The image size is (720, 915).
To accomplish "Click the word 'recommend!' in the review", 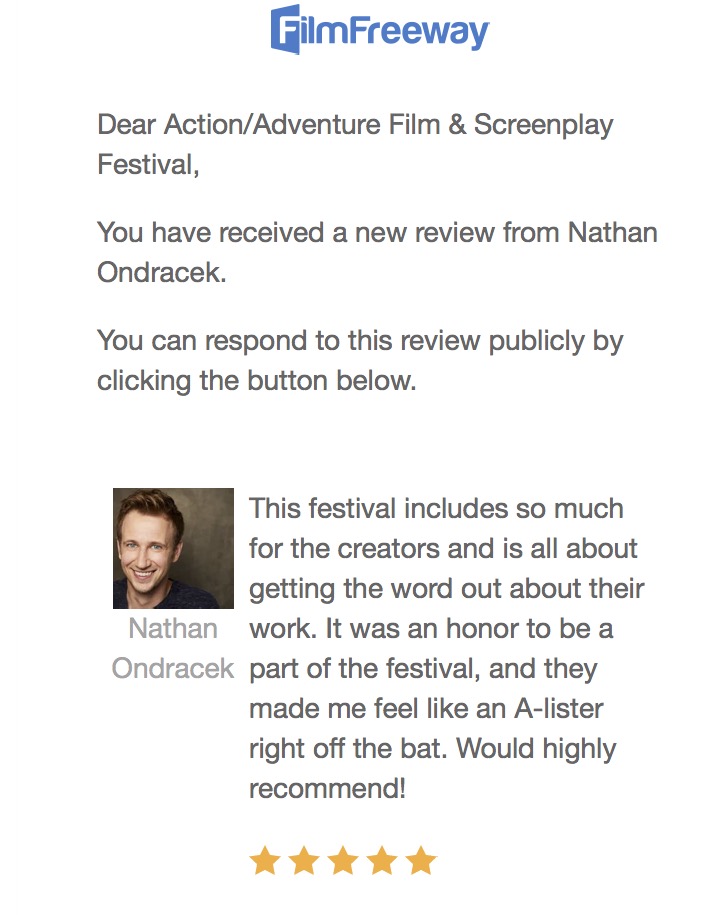I will pos(327,789).
